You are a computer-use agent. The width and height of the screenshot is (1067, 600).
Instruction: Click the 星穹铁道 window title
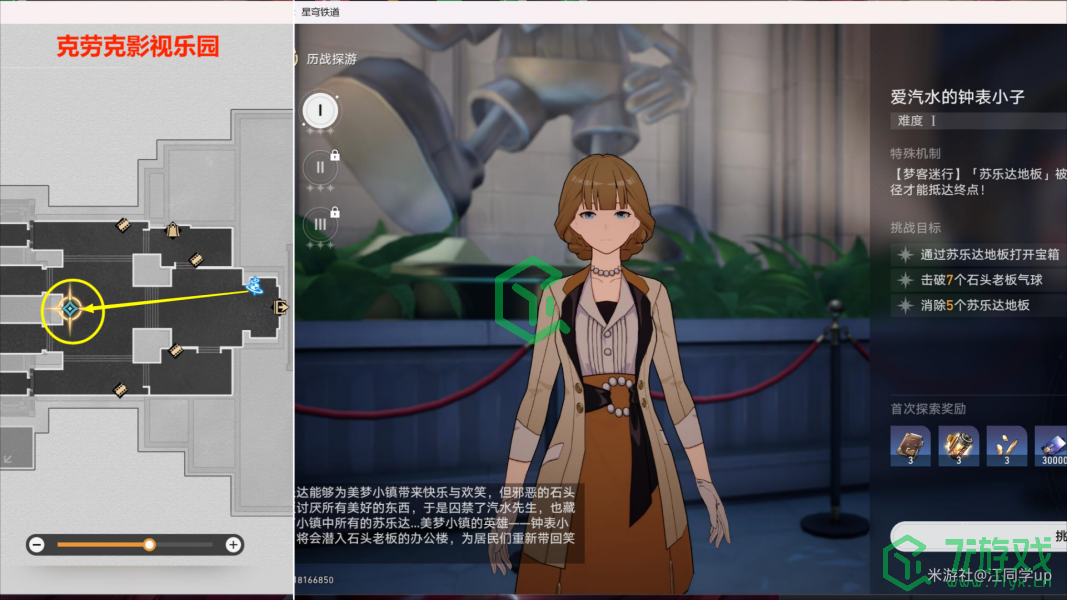pos(319,11)
